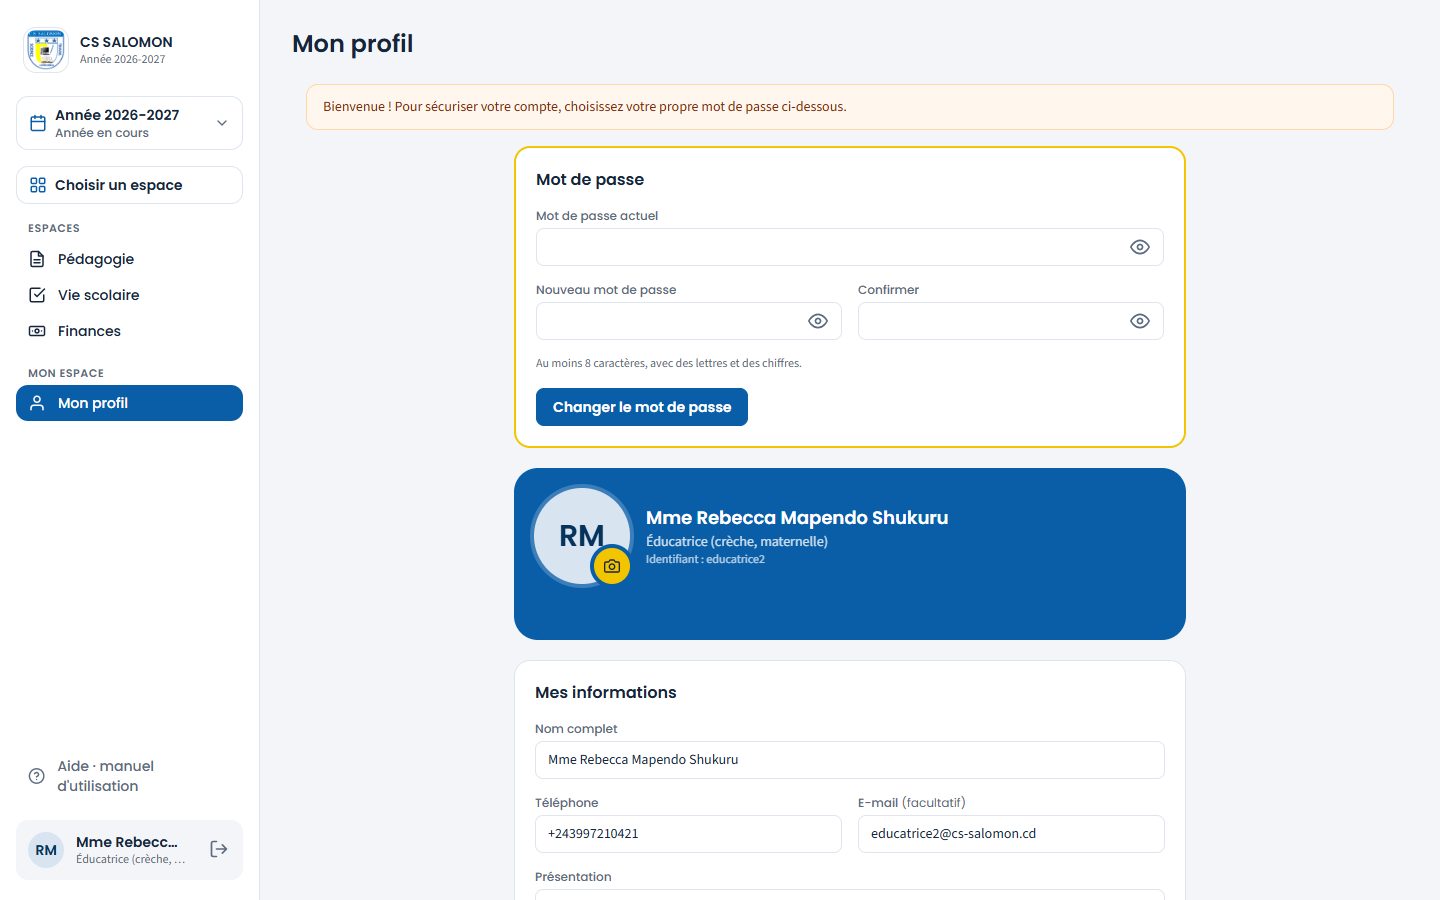
Task: Click the Vie scolaire checkmark icon
Action: coord(37,295)
